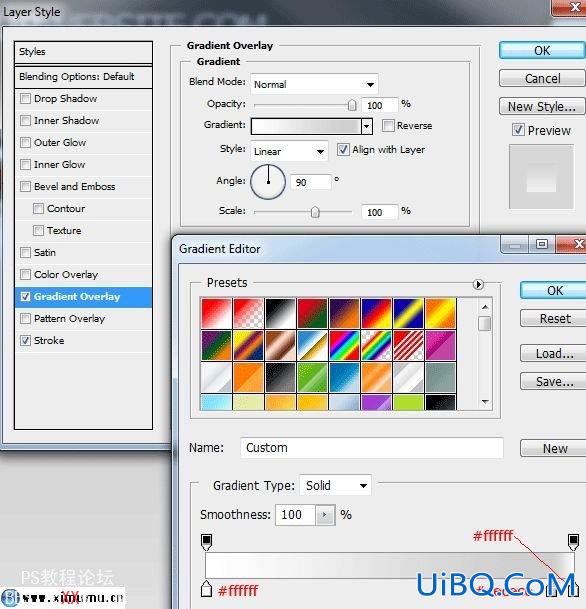Select Styles at the list top
This screenshot has width=586, height=609.
(83, 52)
